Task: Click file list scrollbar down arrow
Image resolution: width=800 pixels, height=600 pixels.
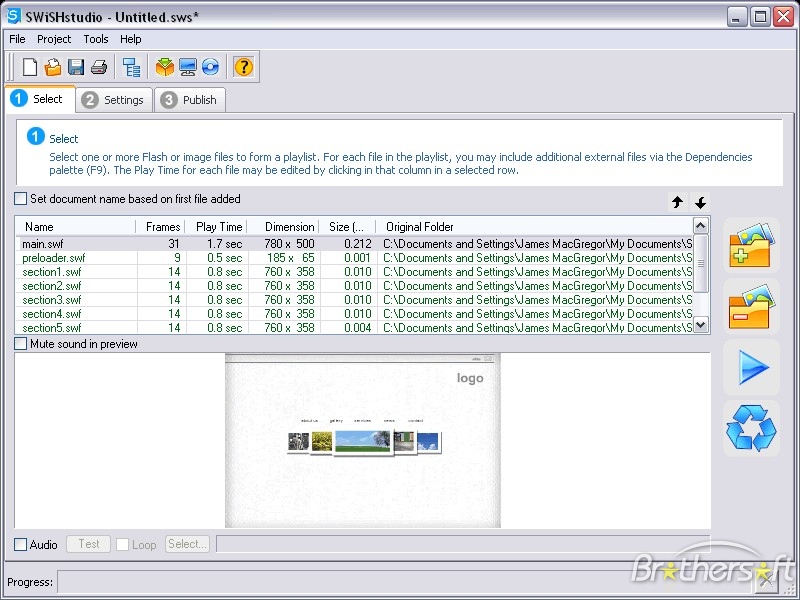Action: tap(701, 324)
